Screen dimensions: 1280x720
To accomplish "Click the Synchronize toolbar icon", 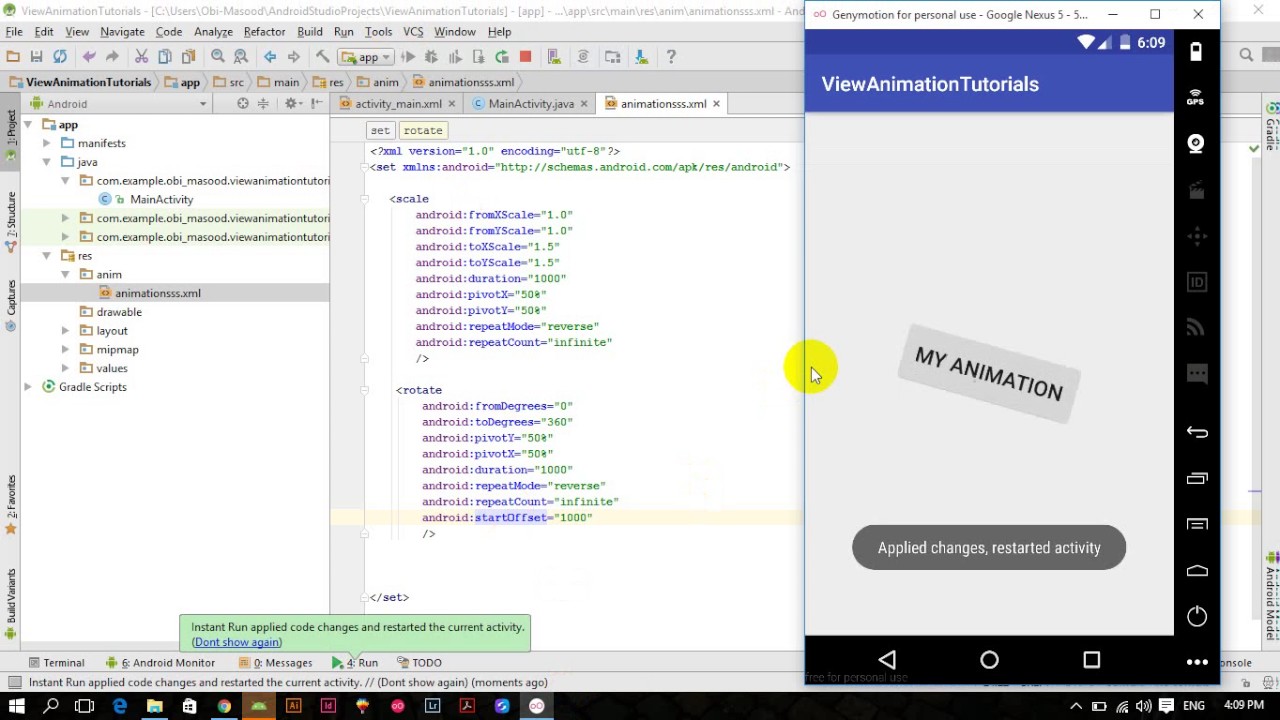I will (x=60, y=57).
